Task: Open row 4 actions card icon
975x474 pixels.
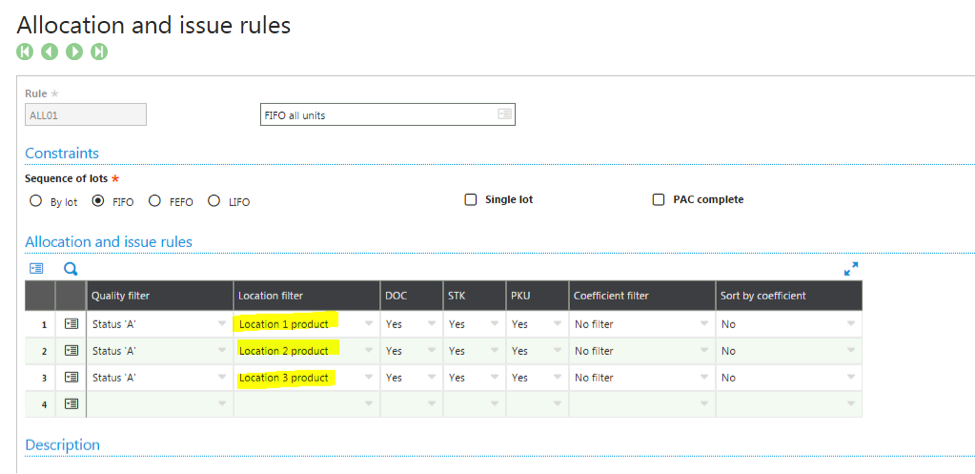Action: [x=71, y=404]
